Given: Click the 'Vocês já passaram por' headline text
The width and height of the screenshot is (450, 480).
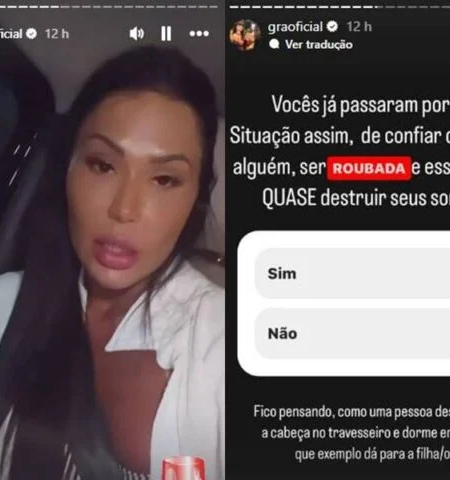Looking at the screenshot, I should (361, 105).
